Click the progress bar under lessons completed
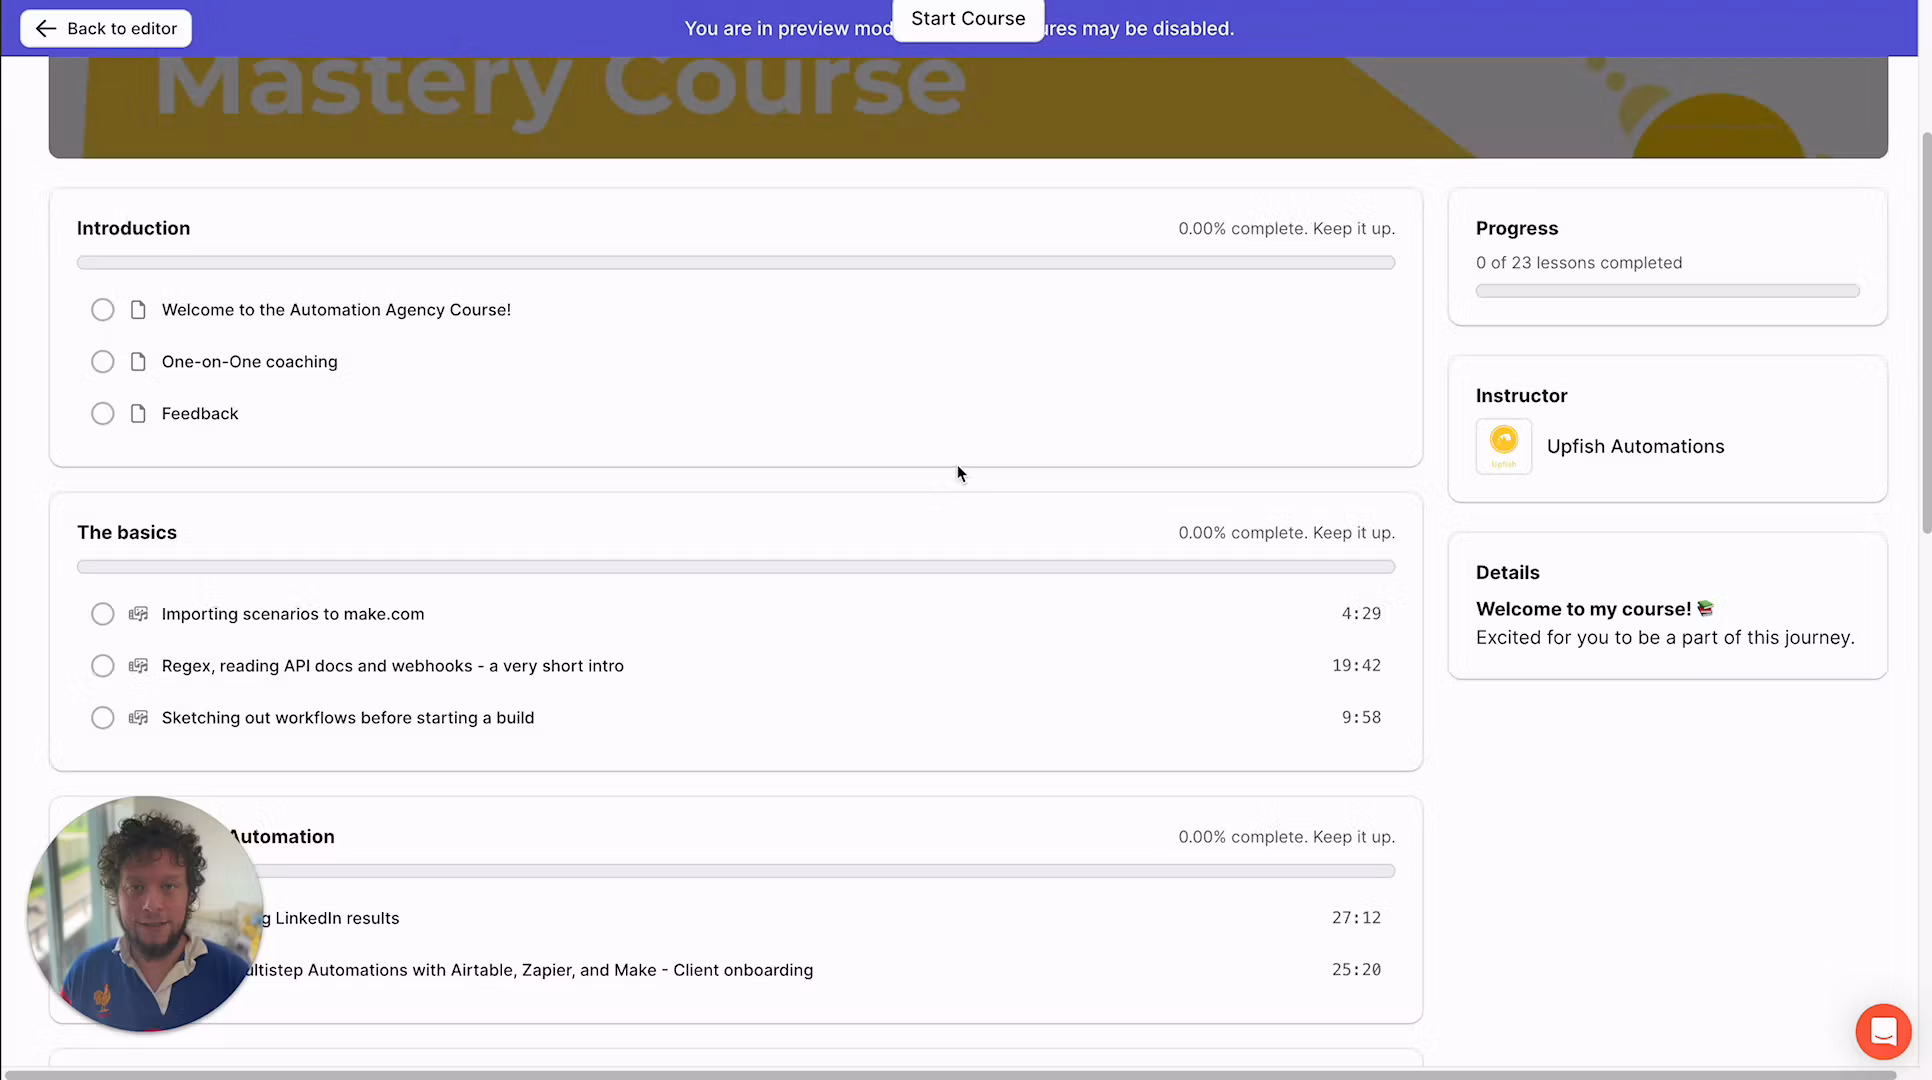This screenshot has width=1932, height=1080. point(1666,291)
